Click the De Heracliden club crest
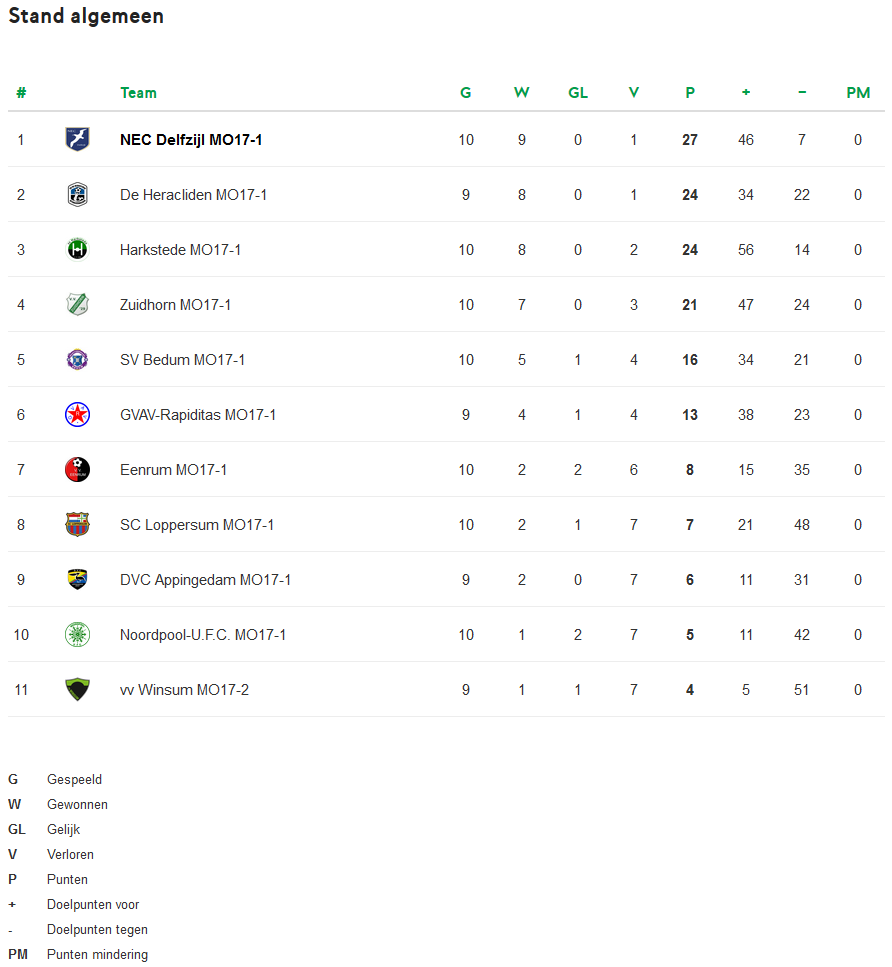 (77, 194)
